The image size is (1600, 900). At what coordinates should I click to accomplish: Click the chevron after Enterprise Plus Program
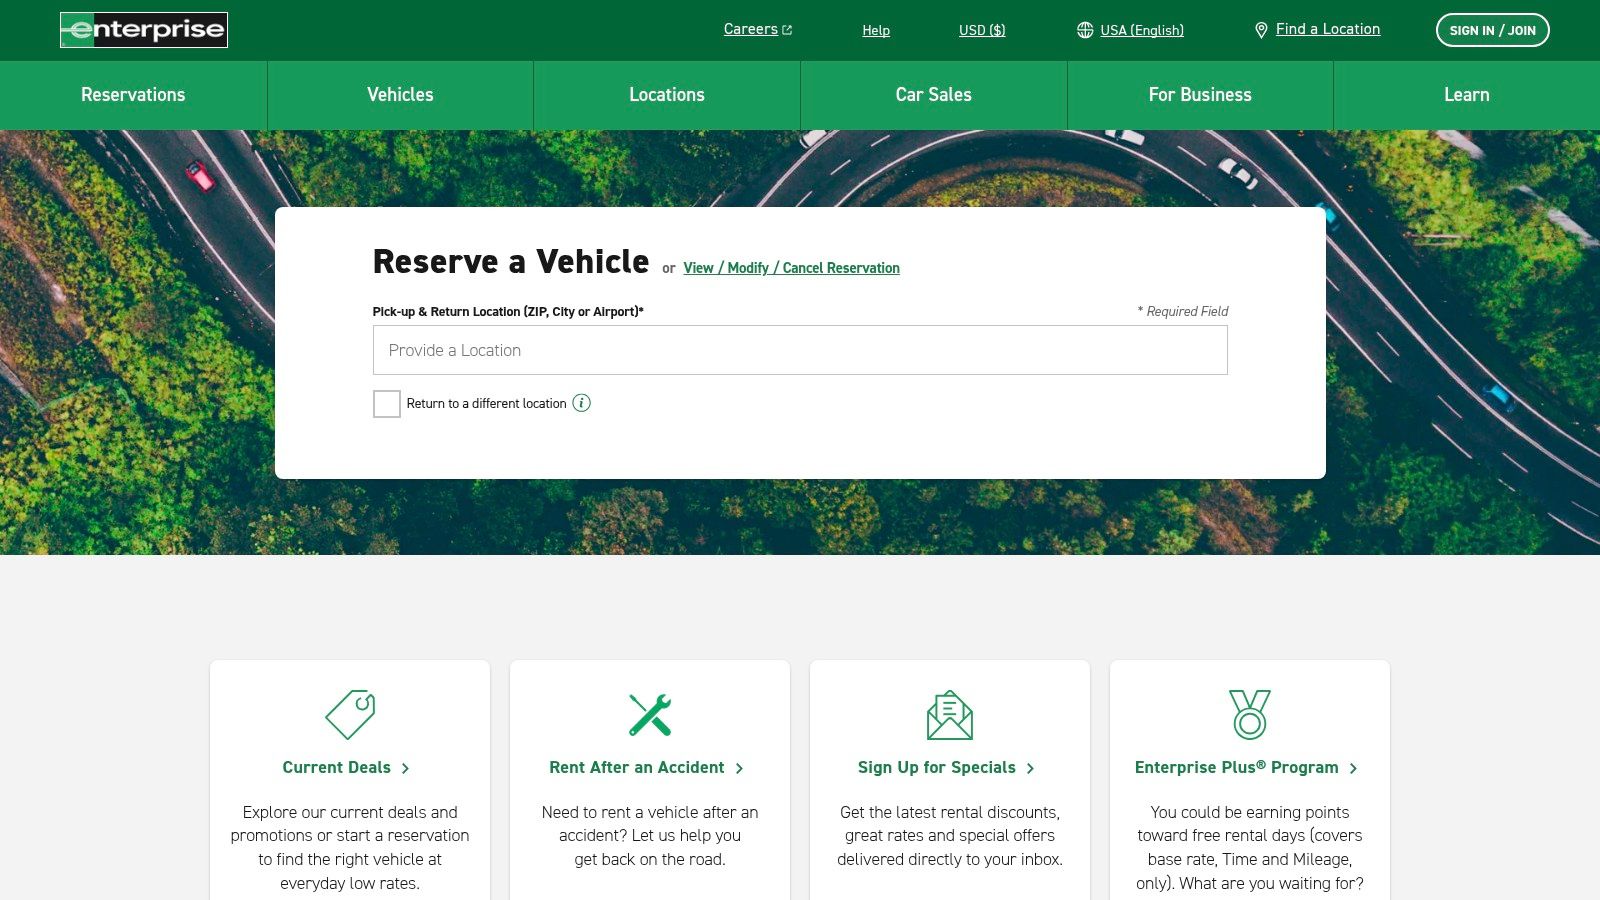coord(1353,768)
